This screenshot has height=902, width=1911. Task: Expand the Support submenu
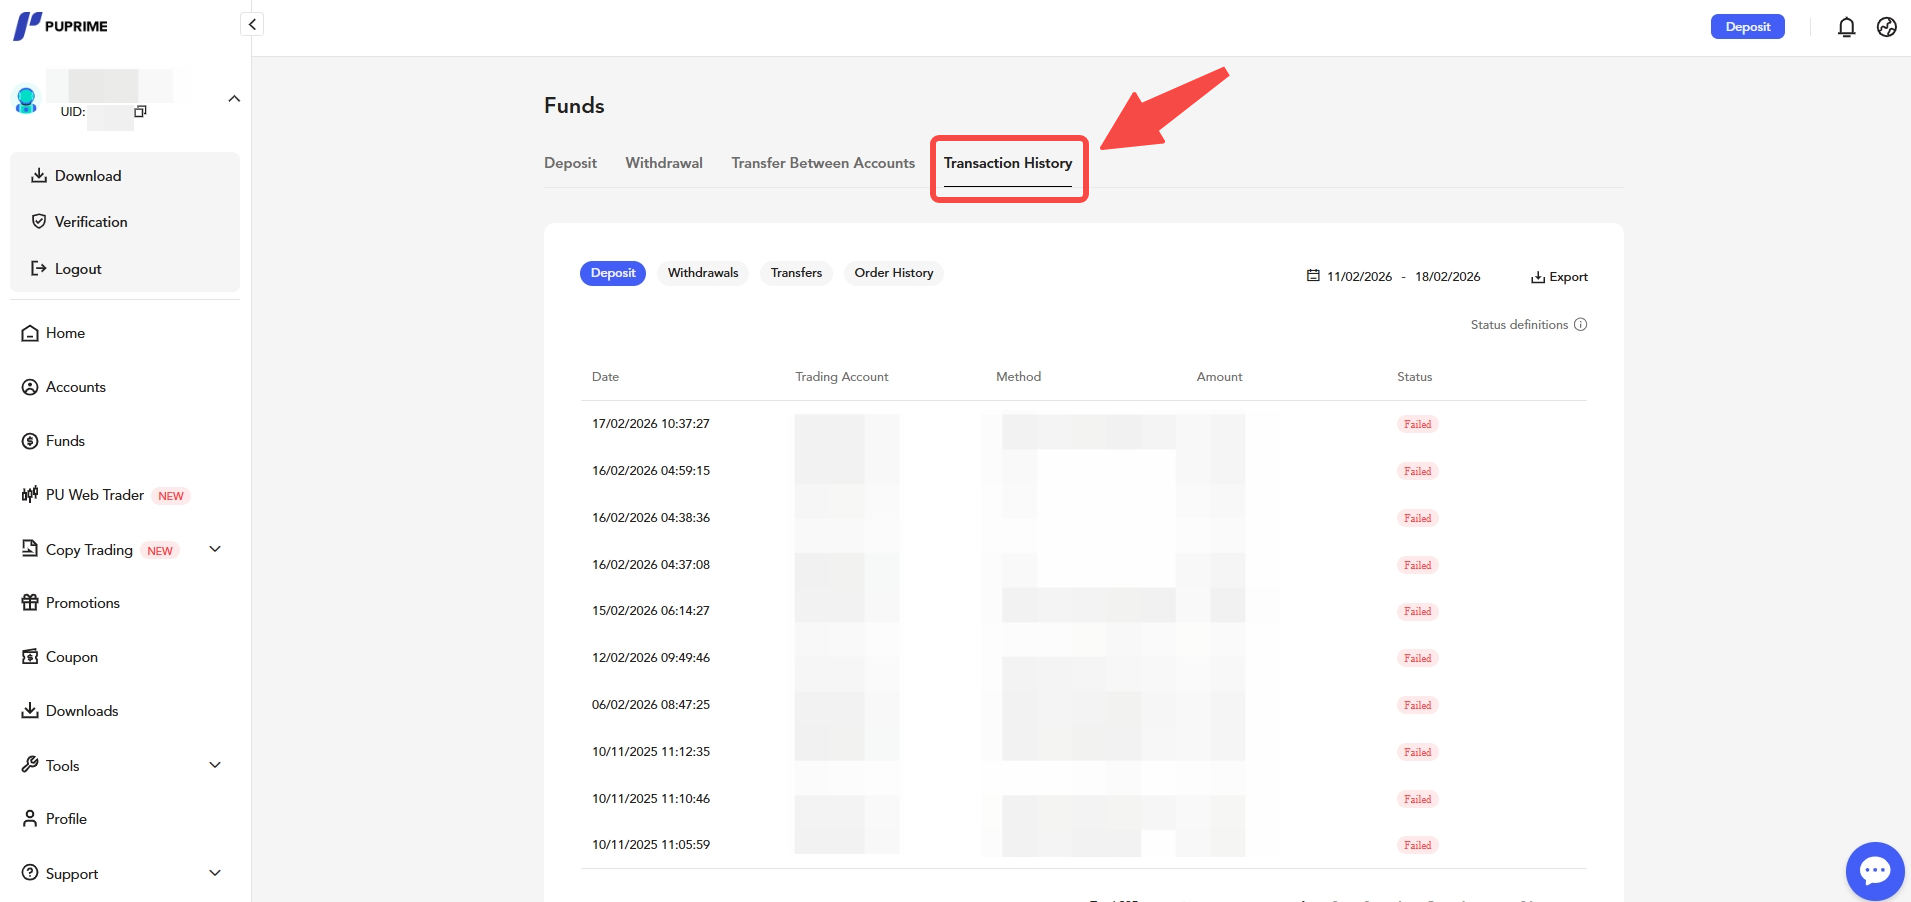pos(215,873)
